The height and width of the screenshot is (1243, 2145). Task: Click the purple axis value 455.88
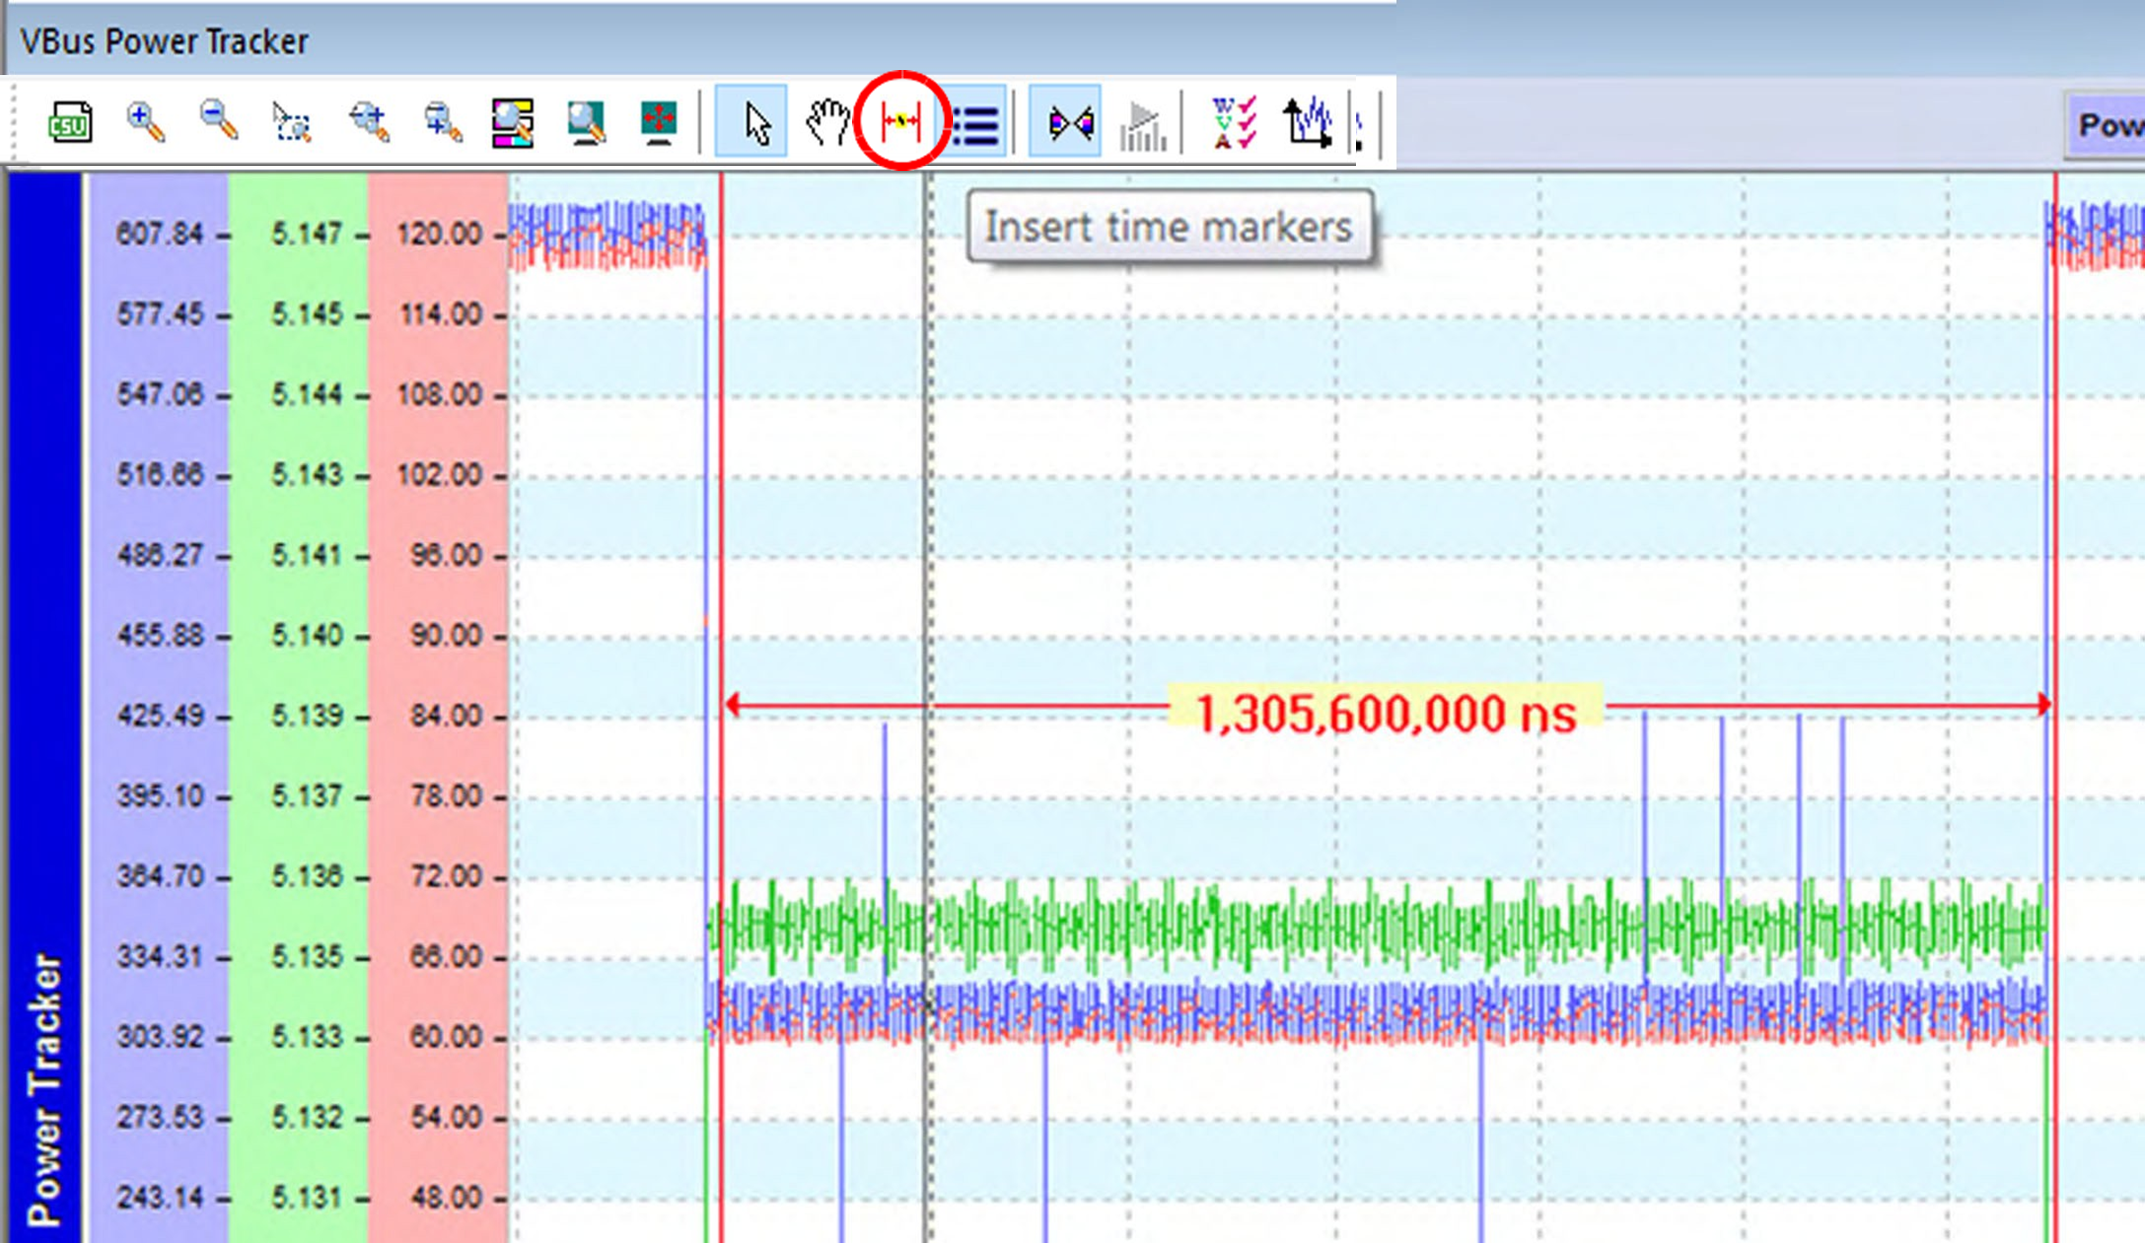click(x=159, y=635)
